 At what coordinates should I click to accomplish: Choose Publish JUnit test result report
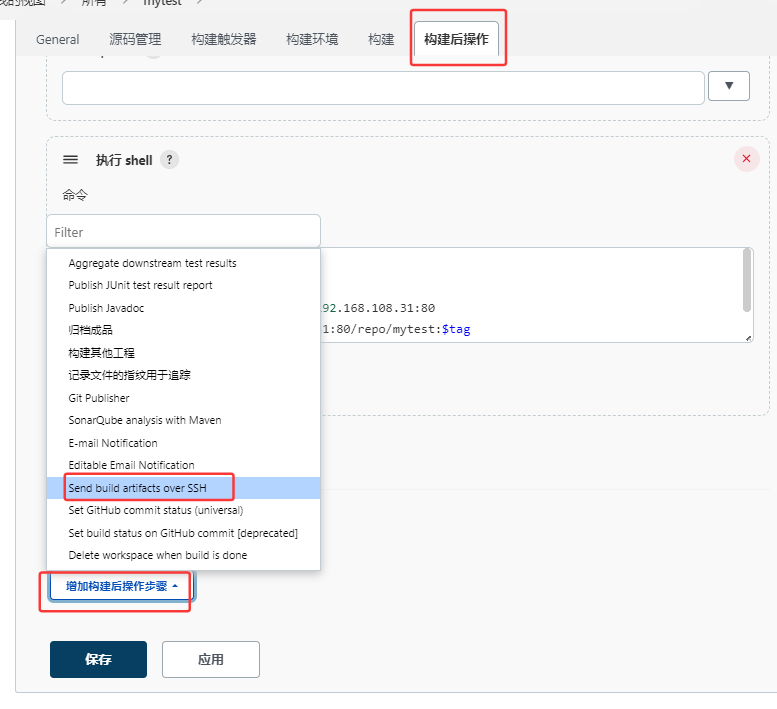point(183,285)
